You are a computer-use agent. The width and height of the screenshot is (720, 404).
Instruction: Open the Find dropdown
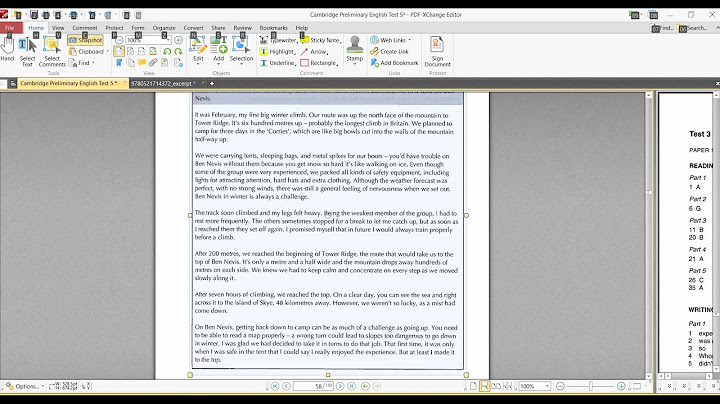coord(82,63)
